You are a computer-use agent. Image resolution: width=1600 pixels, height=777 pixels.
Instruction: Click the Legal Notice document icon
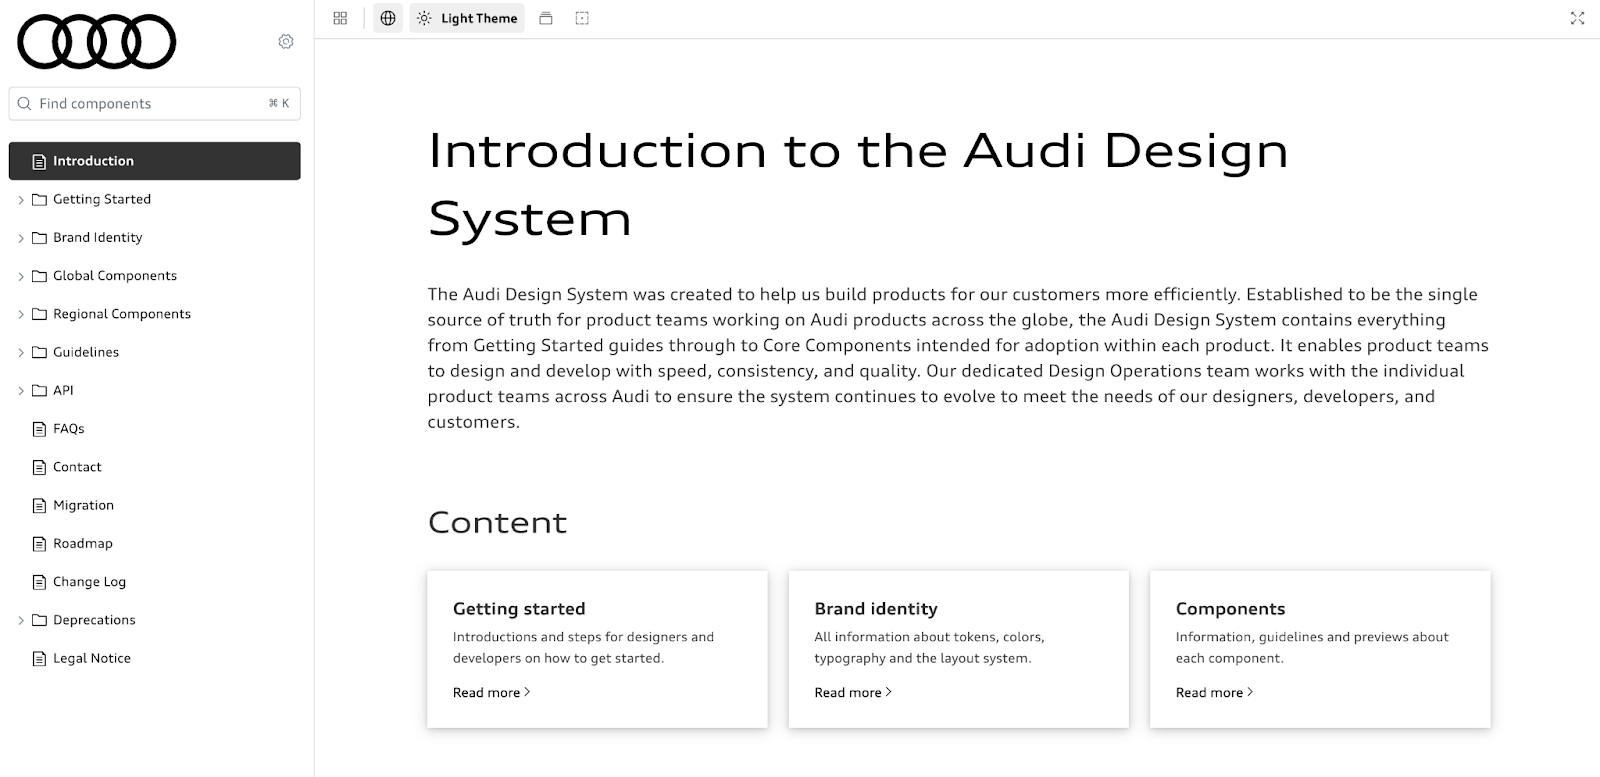pos(40,658)
